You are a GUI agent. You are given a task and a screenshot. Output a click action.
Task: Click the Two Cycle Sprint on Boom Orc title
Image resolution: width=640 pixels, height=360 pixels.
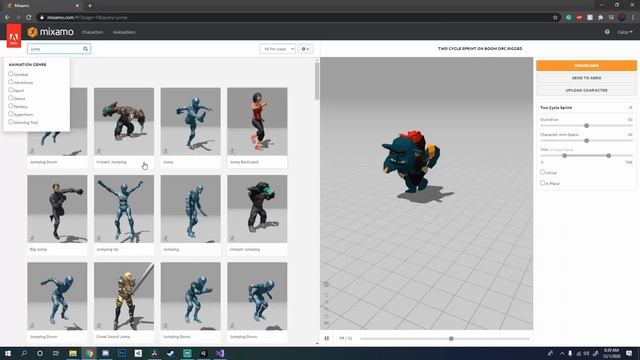(480, 49)
